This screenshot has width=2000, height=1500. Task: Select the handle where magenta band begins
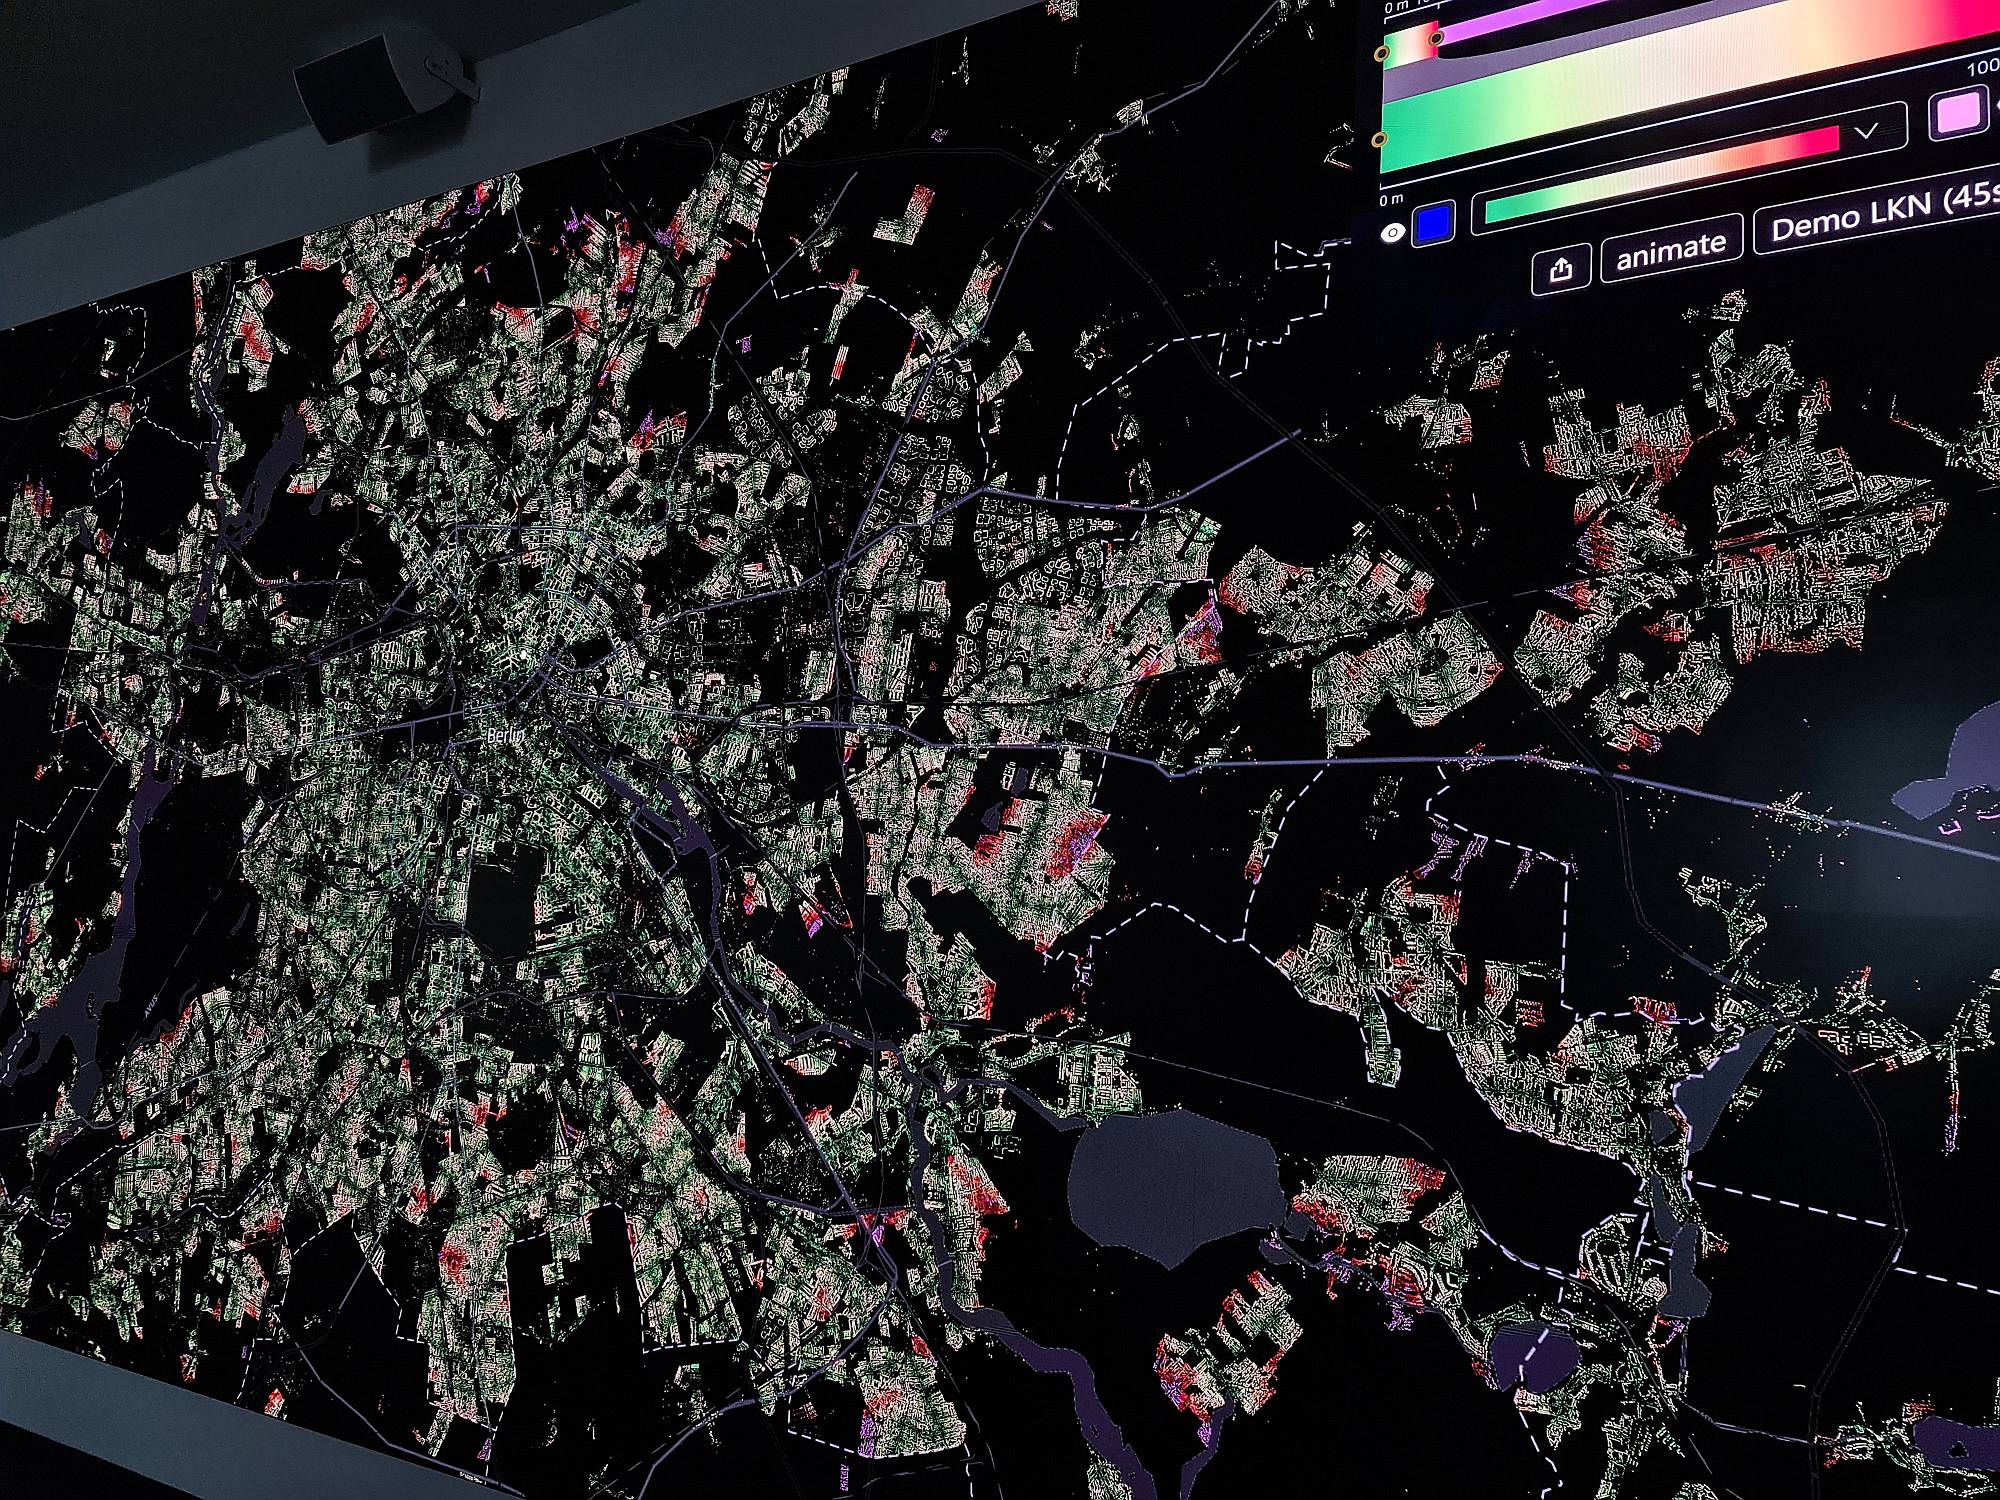click(x=1437, y=38)
